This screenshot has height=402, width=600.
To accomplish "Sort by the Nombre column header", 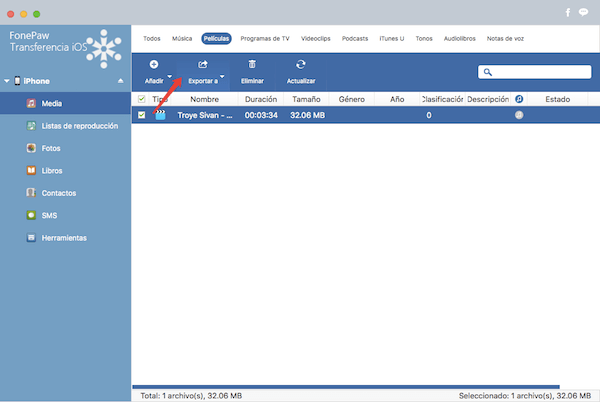I will 204,99.
